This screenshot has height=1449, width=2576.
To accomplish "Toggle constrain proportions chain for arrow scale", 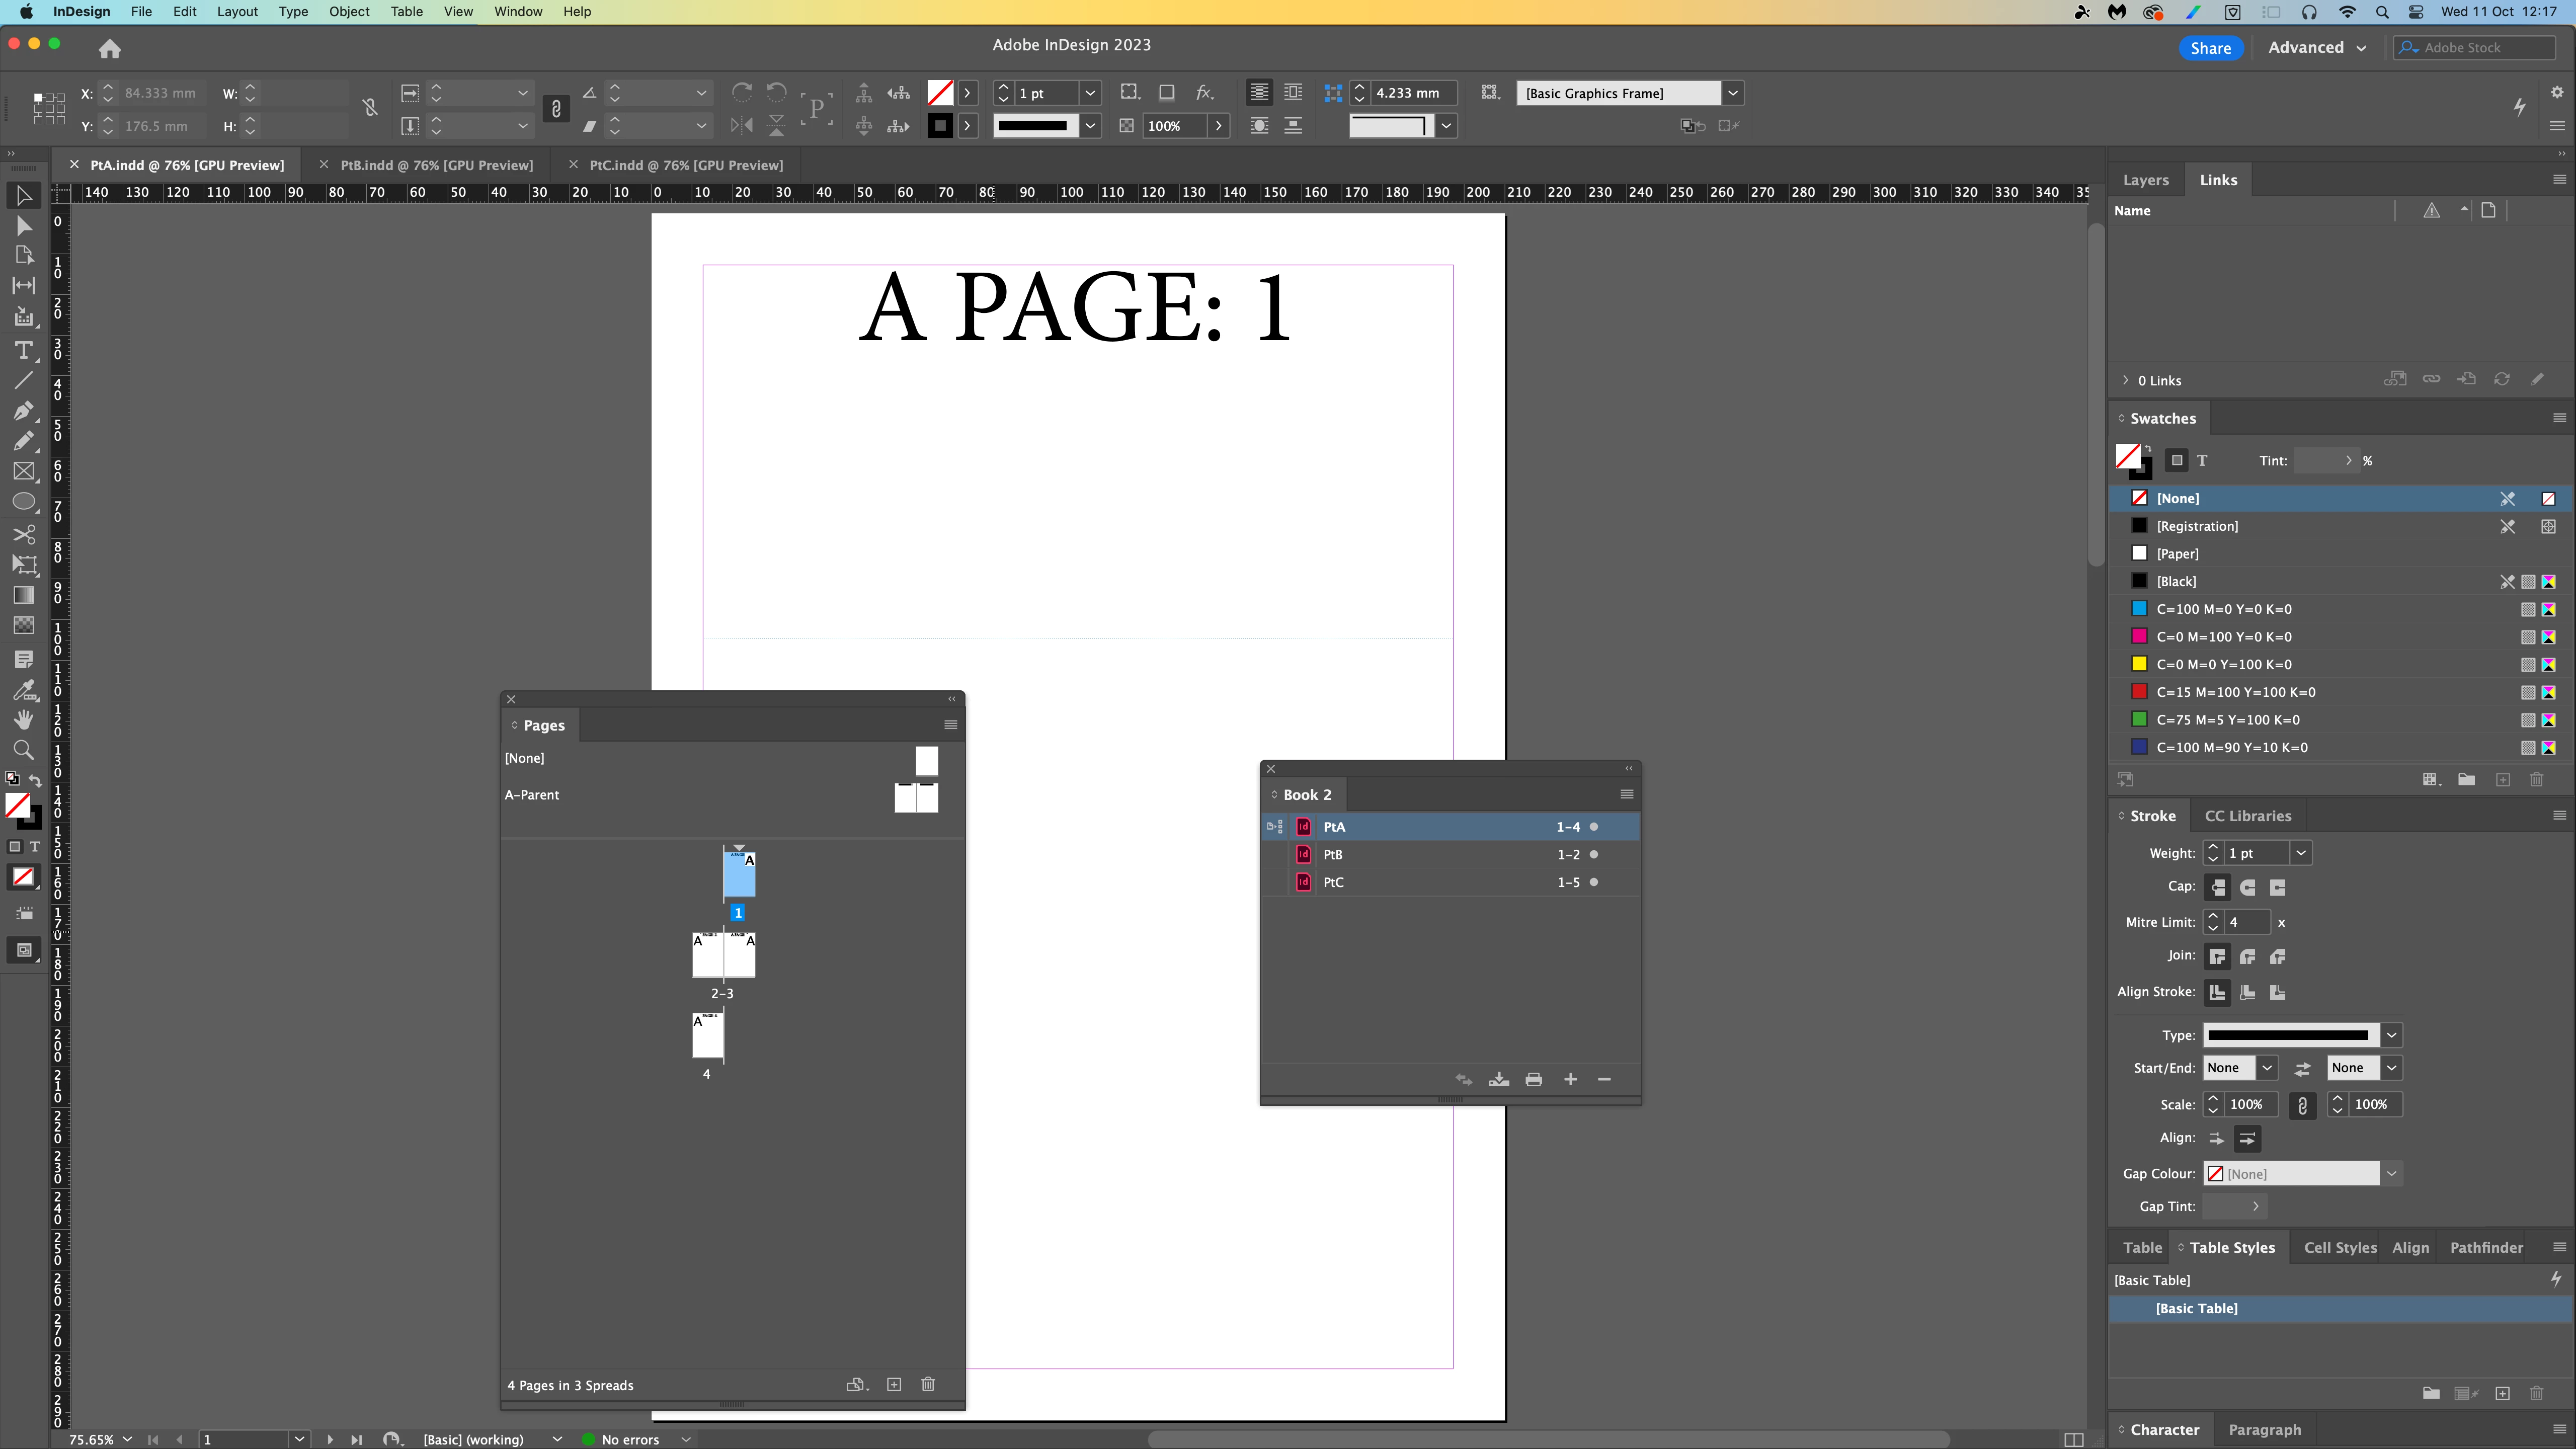I will pyautogui.click(x=2302, y=1105).
